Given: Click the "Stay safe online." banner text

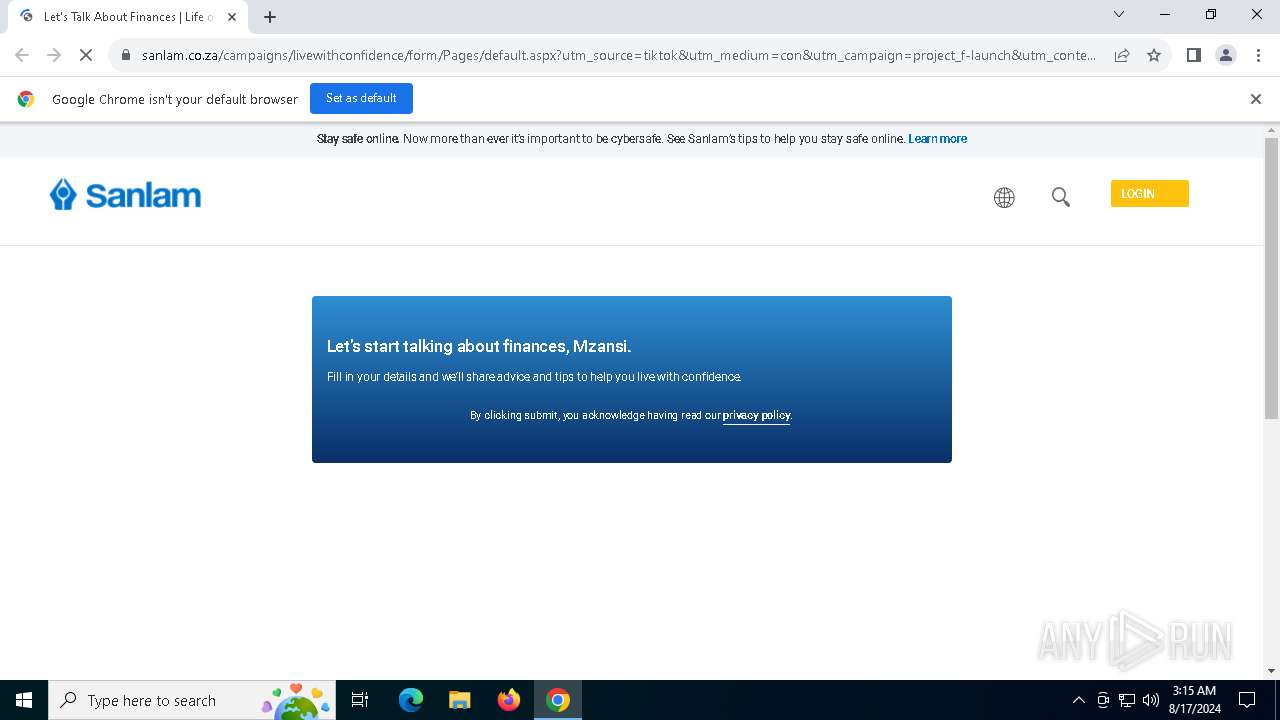Looking at the screenshot, I should 358,139.
